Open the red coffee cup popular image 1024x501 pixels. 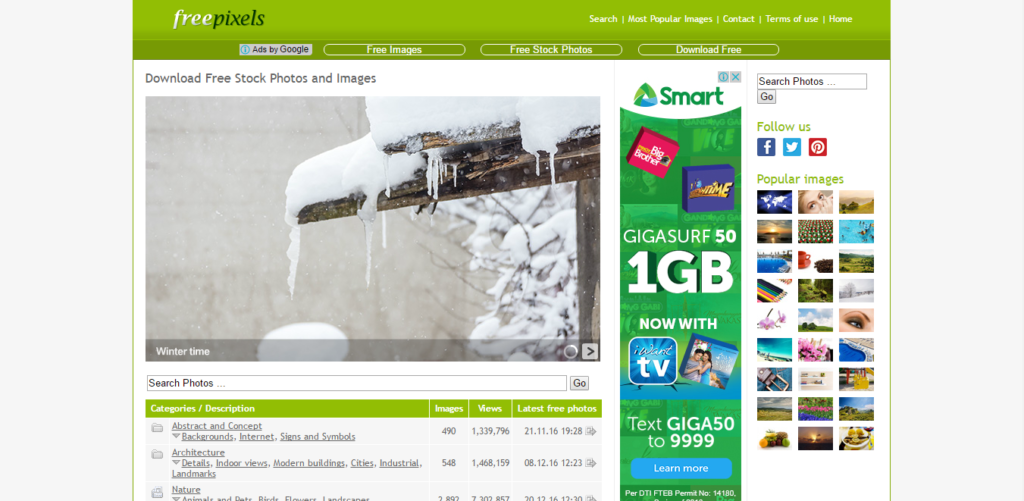tap(815, 261)
